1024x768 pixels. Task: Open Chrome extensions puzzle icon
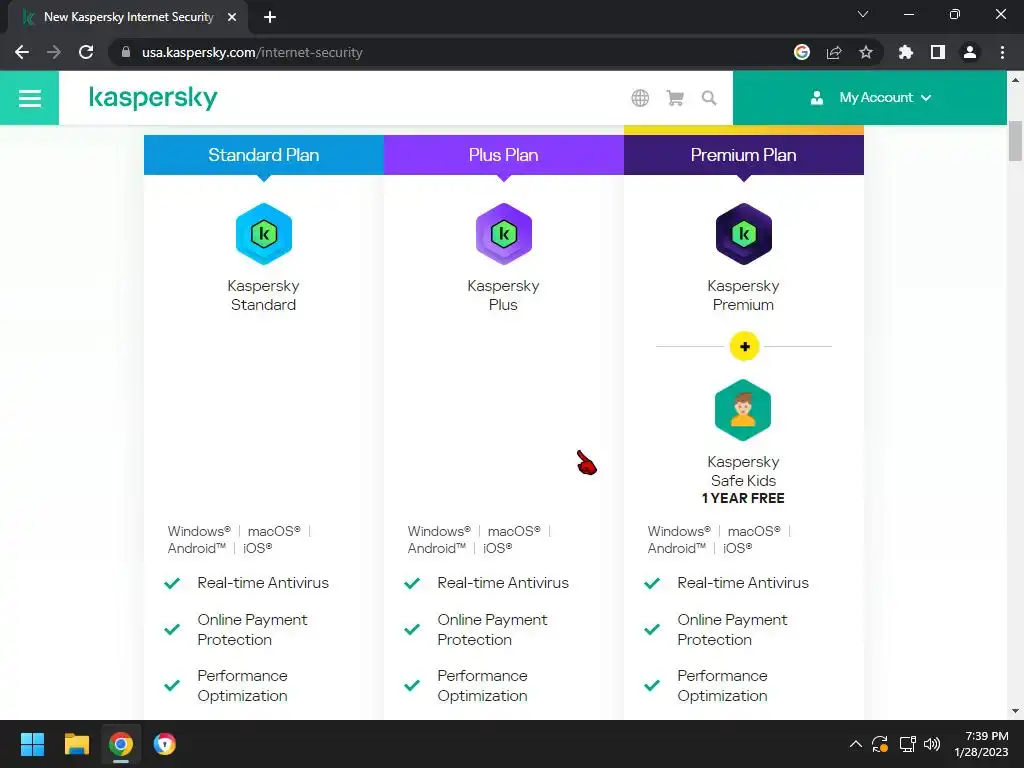pyautogui.click(x=906, y=52)
